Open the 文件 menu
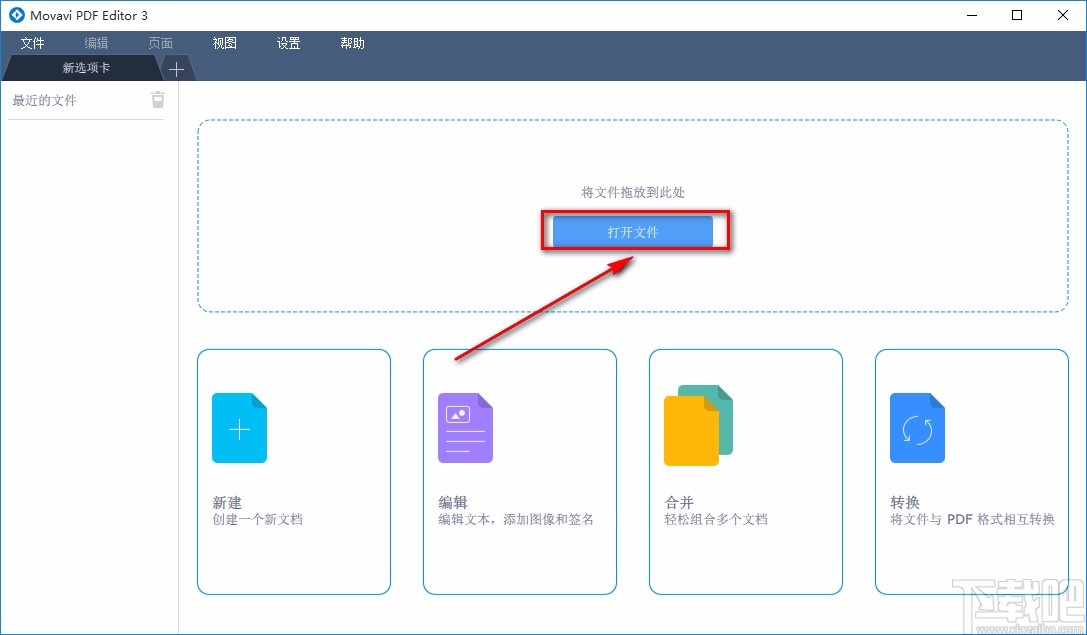1087x635 pixels. [32, 43]
